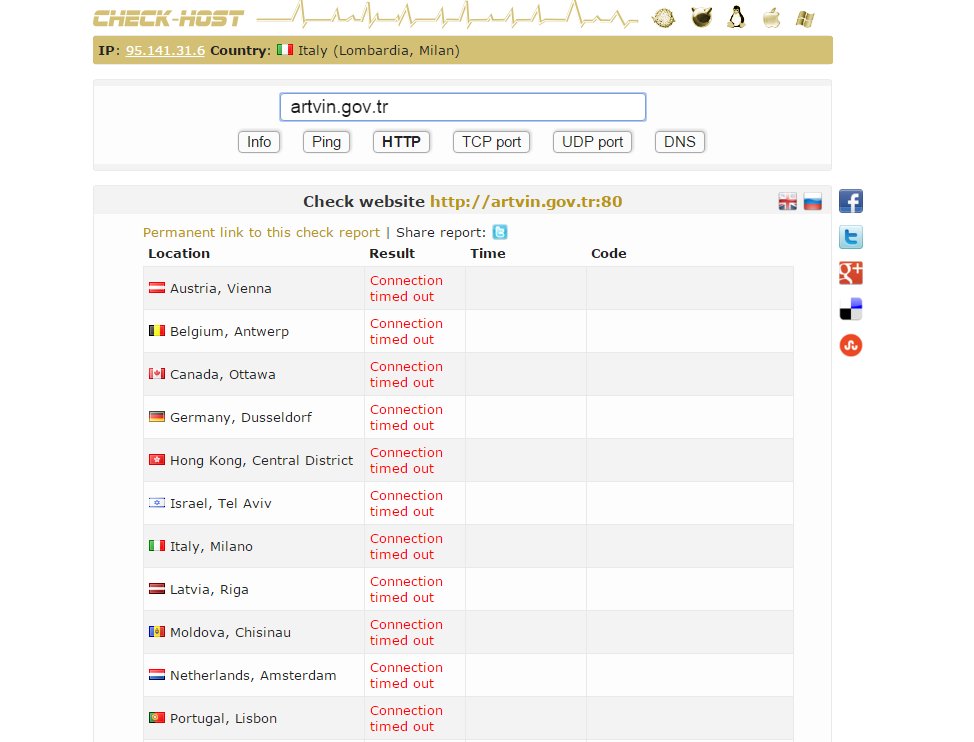Share on Delicious from the sidebar
The image size is (974, 742).
click(851, 309)
